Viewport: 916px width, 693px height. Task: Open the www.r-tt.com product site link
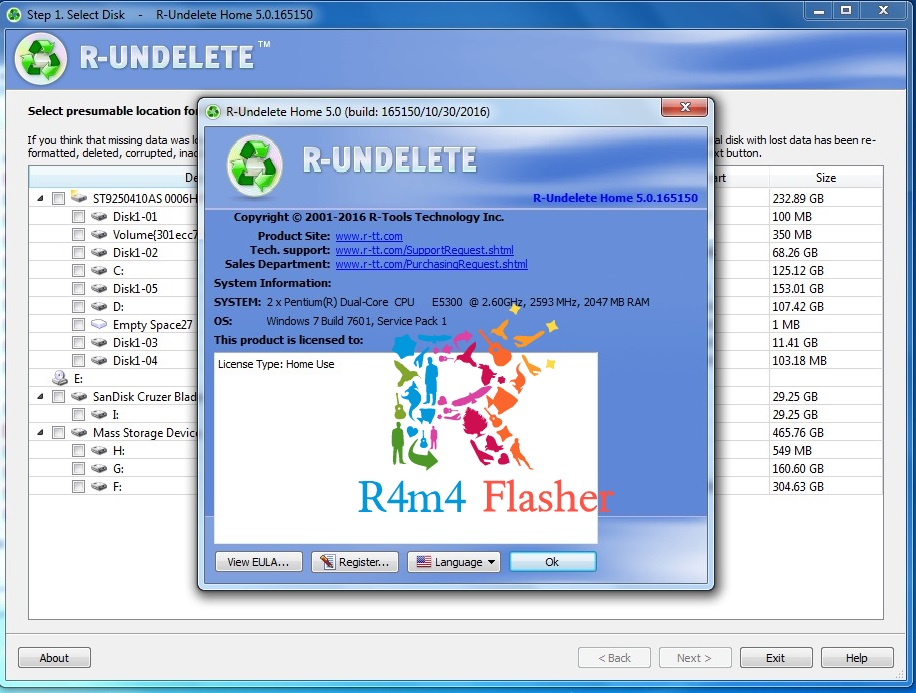click(369, 236)
